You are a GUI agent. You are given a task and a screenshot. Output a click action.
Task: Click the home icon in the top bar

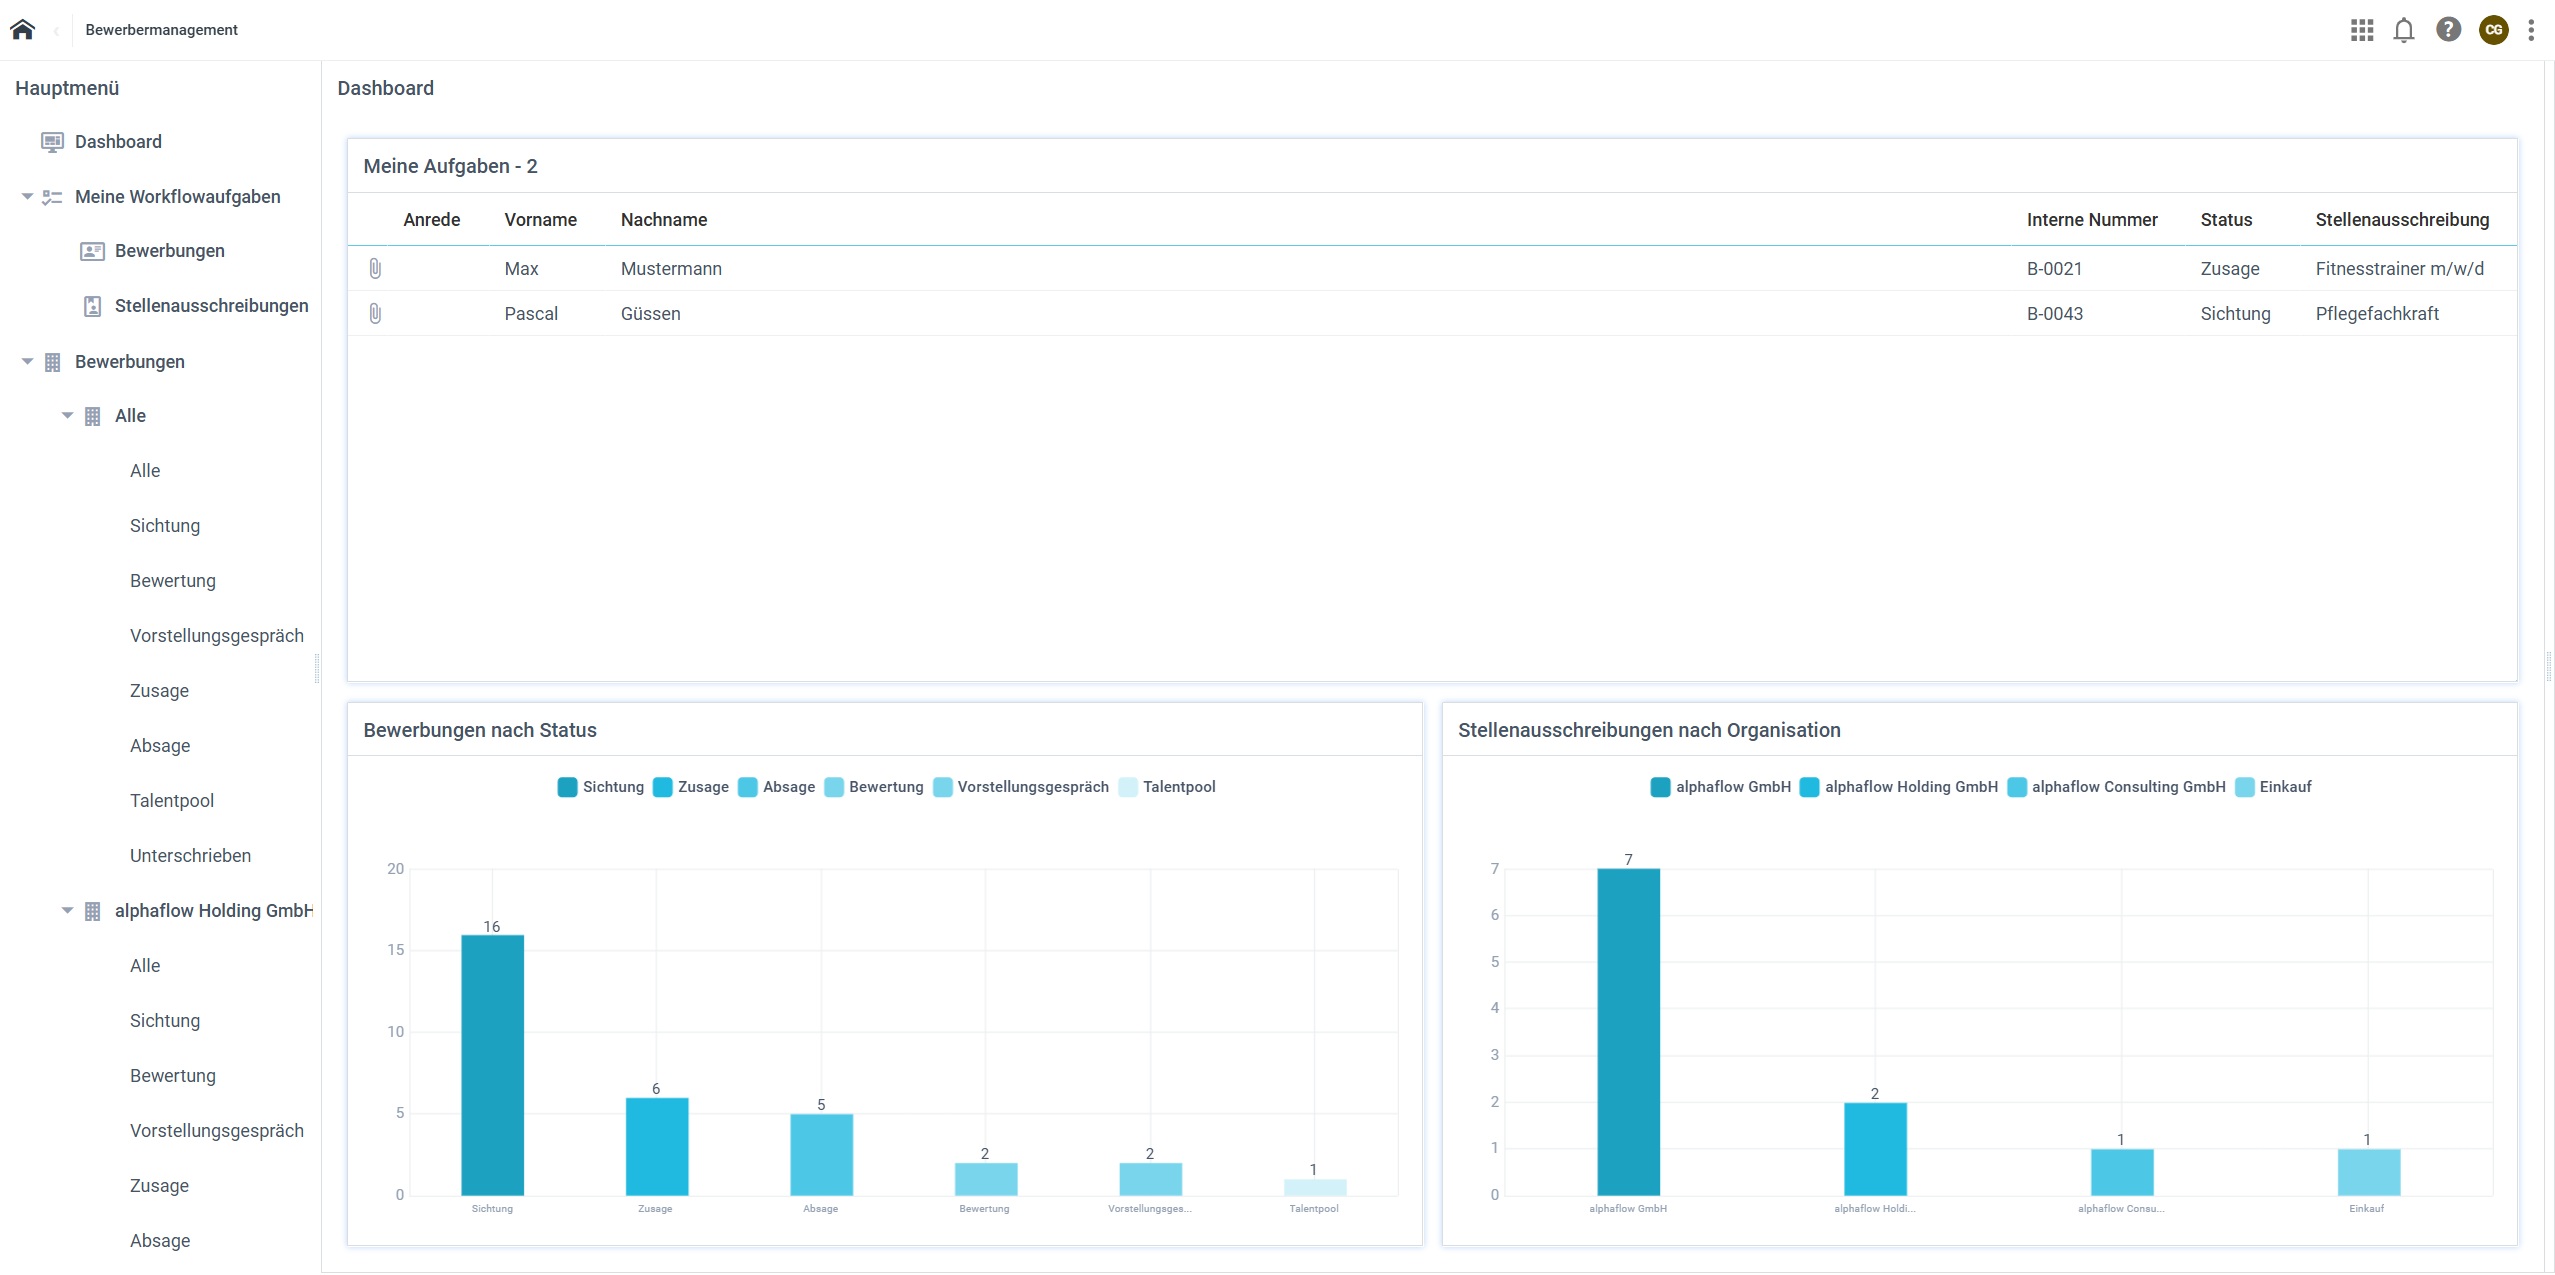(x=23, y=30)
